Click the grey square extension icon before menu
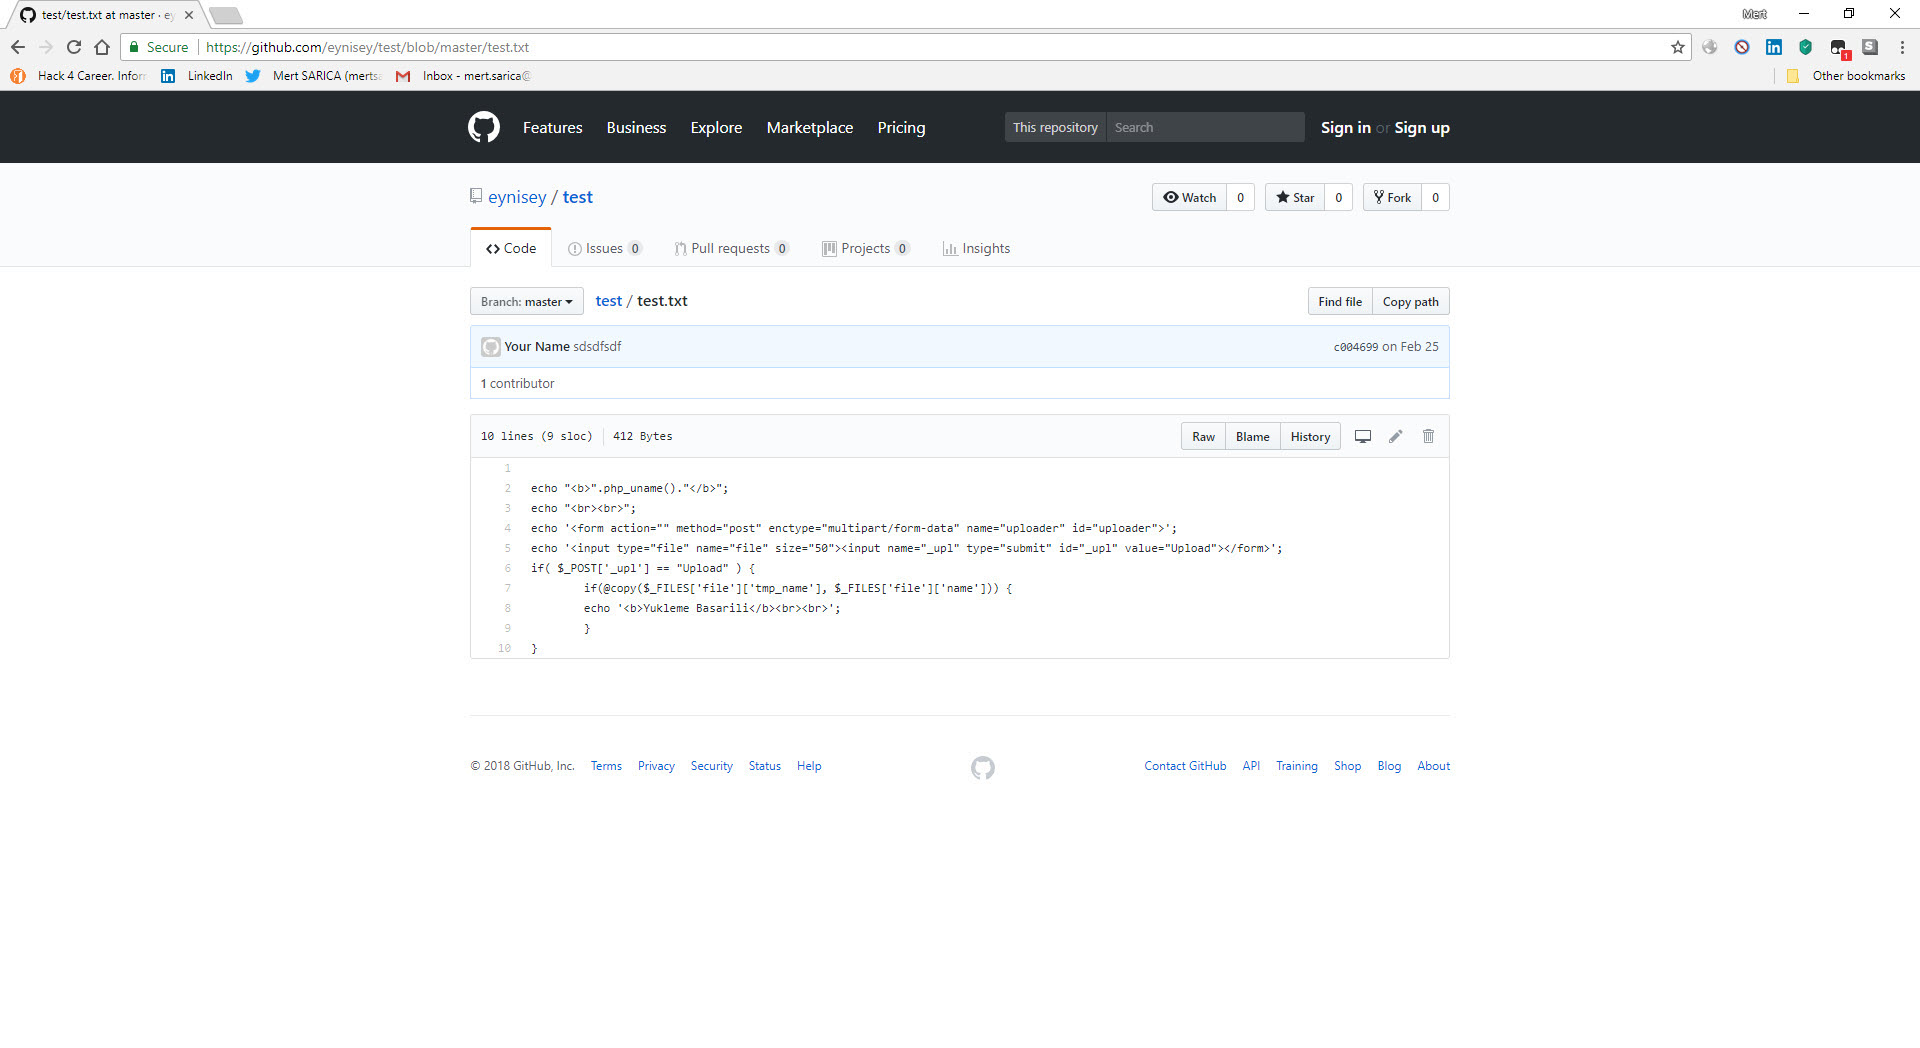The width and height of the screenshot is (1920, 1048). click(x=1870, y=47)
